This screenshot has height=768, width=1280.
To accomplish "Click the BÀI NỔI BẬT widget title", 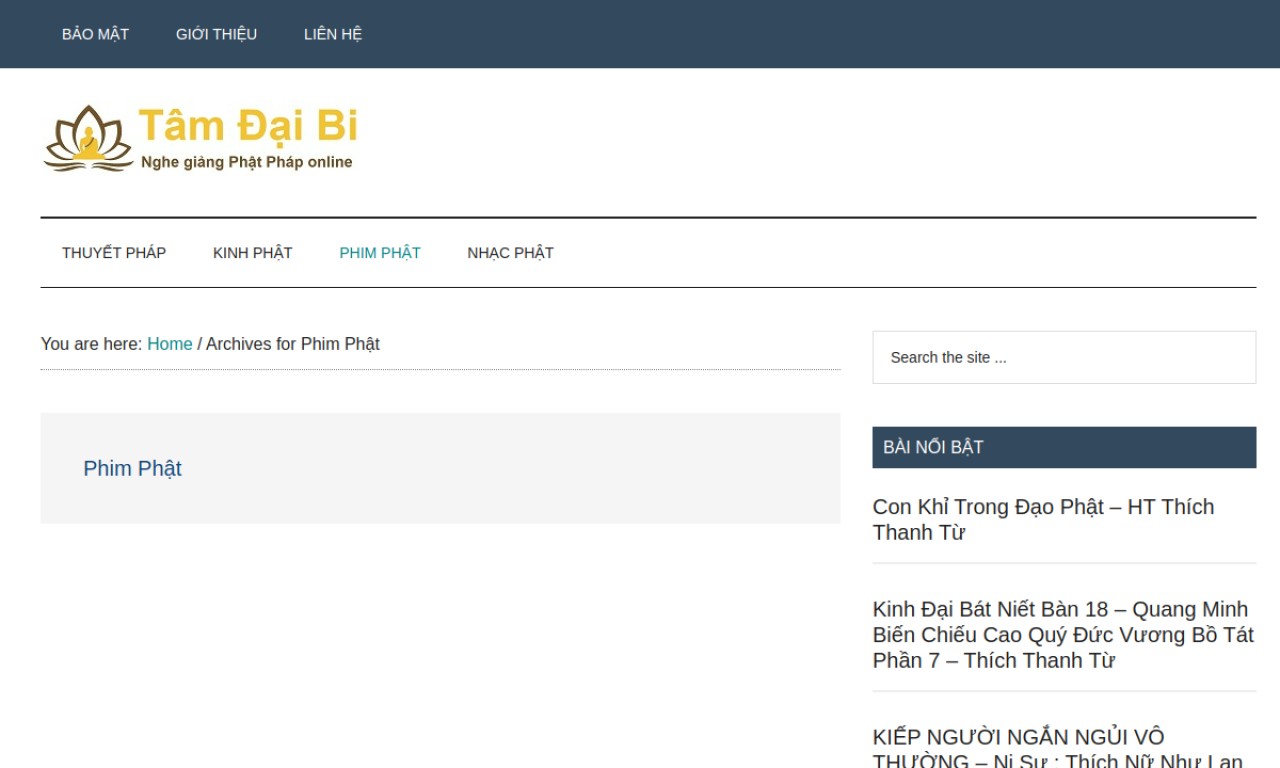I will pos(933,447).
